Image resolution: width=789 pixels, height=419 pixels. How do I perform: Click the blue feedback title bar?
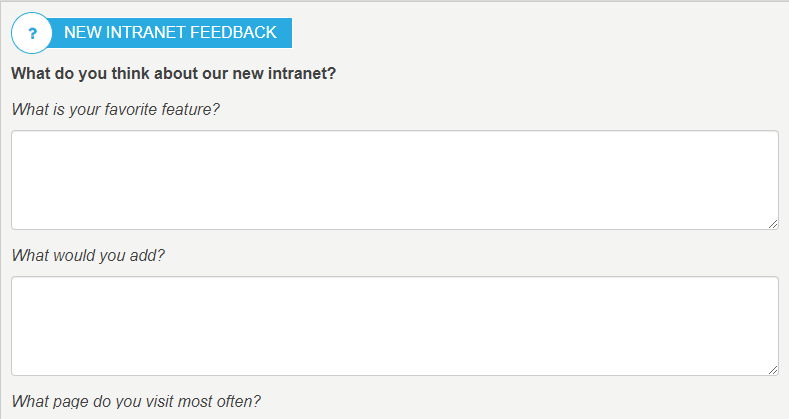click(170, 33)
